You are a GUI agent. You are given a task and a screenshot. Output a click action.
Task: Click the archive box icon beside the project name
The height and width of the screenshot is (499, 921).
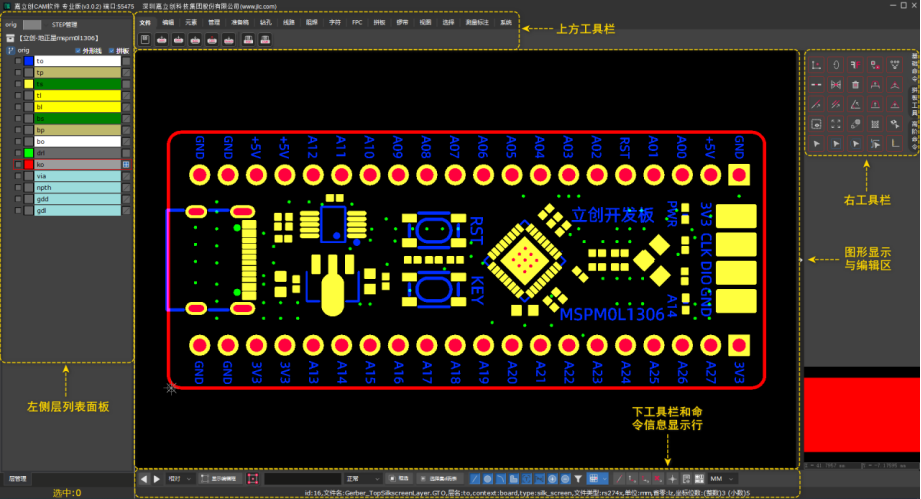10,38
